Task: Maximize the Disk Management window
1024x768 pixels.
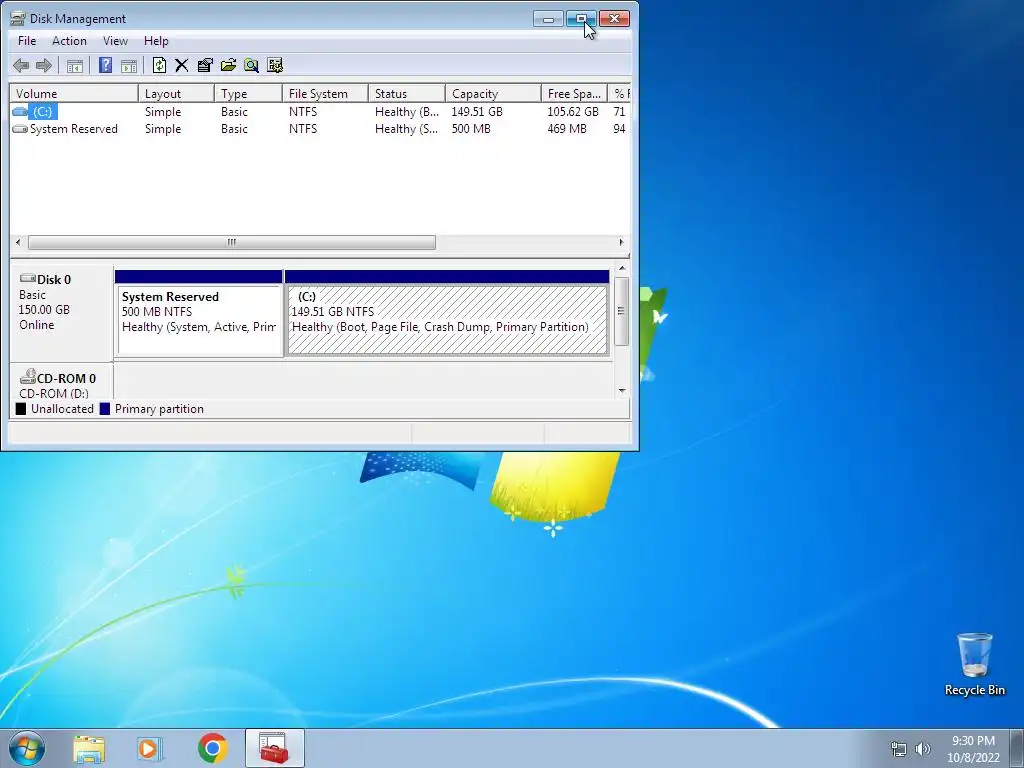Action: 581,19
